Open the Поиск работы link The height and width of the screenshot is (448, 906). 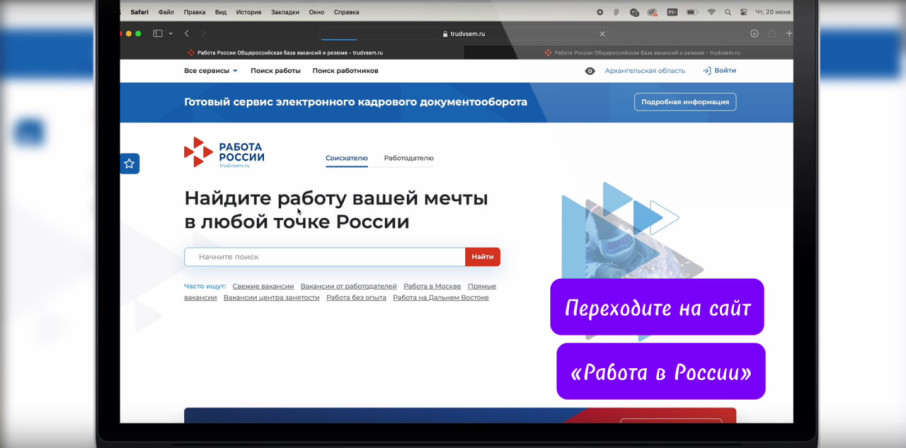tap(276, 71)
